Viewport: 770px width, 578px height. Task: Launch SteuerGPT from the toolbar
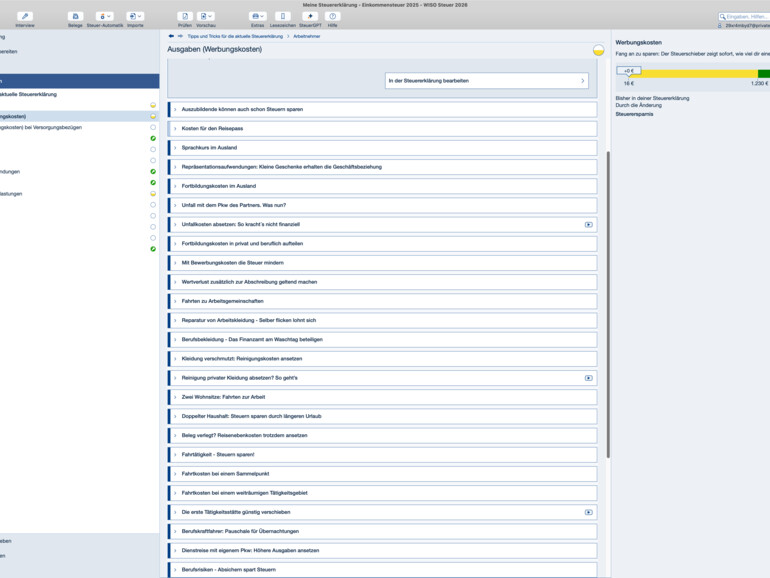tap(310, 19)
